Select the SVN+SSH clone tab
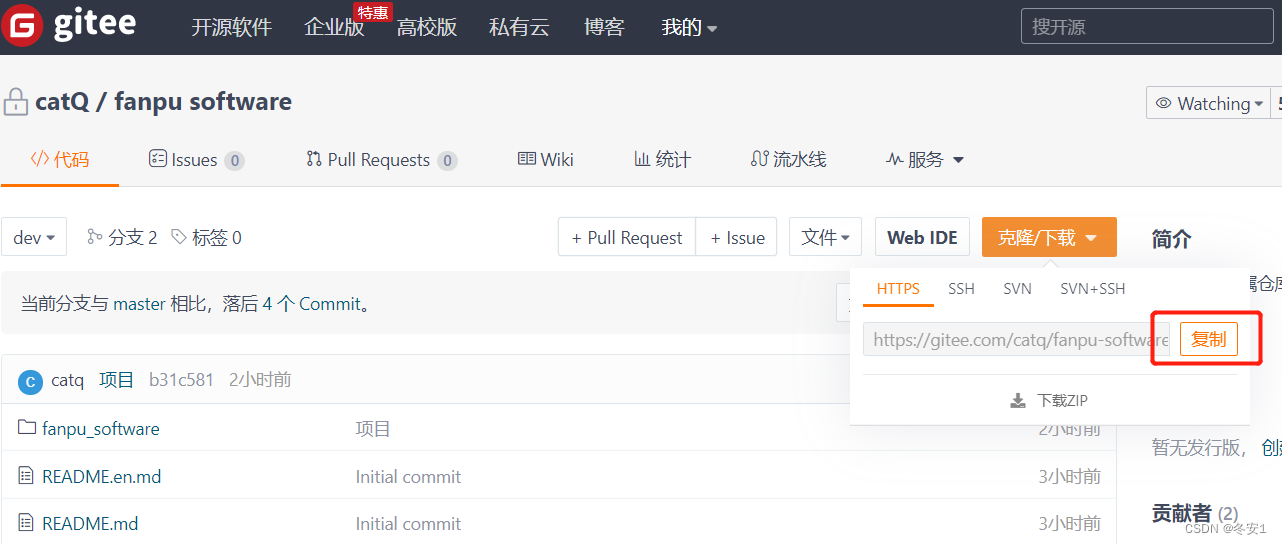Screen dimensions: 1282x544 coord(1092,289)
